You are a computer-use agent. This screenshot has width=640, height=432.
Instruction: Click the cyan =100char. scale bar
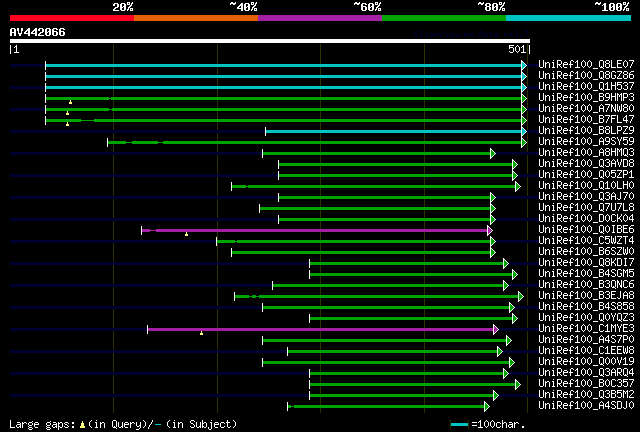click(459, 425)
